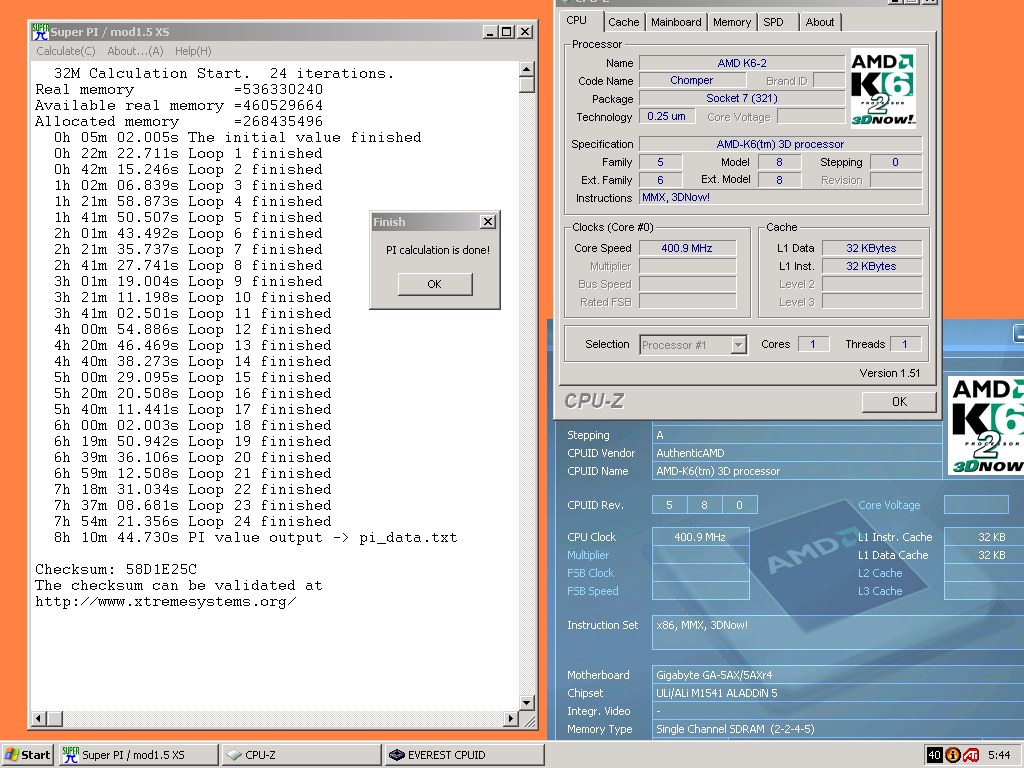1024x768 pixels.
Task: Click OK button in CPU-Z window
Action: pos(899,402)
